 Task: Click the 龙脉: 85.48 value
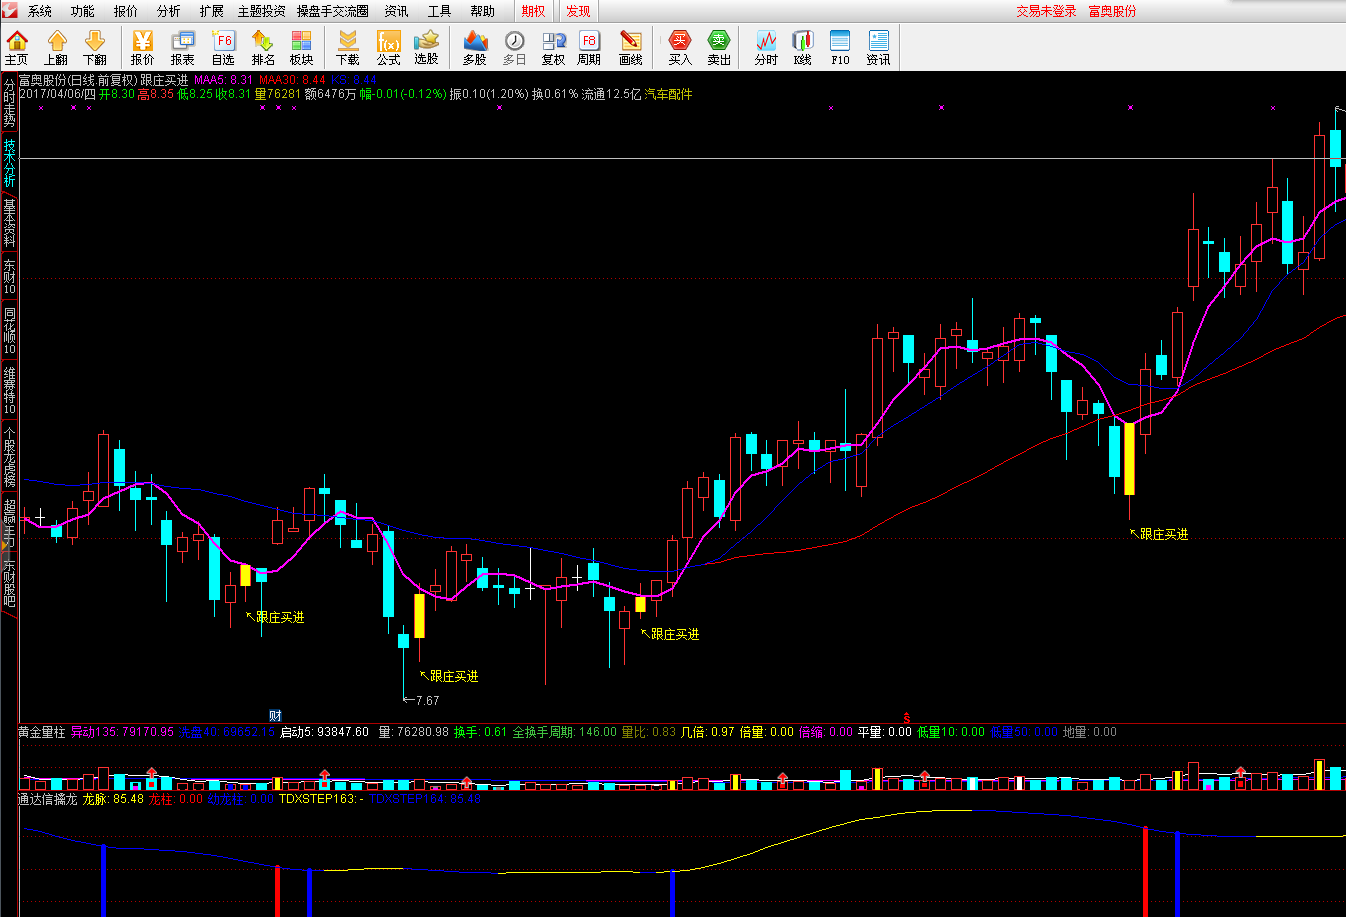click(x=113, y=799)
